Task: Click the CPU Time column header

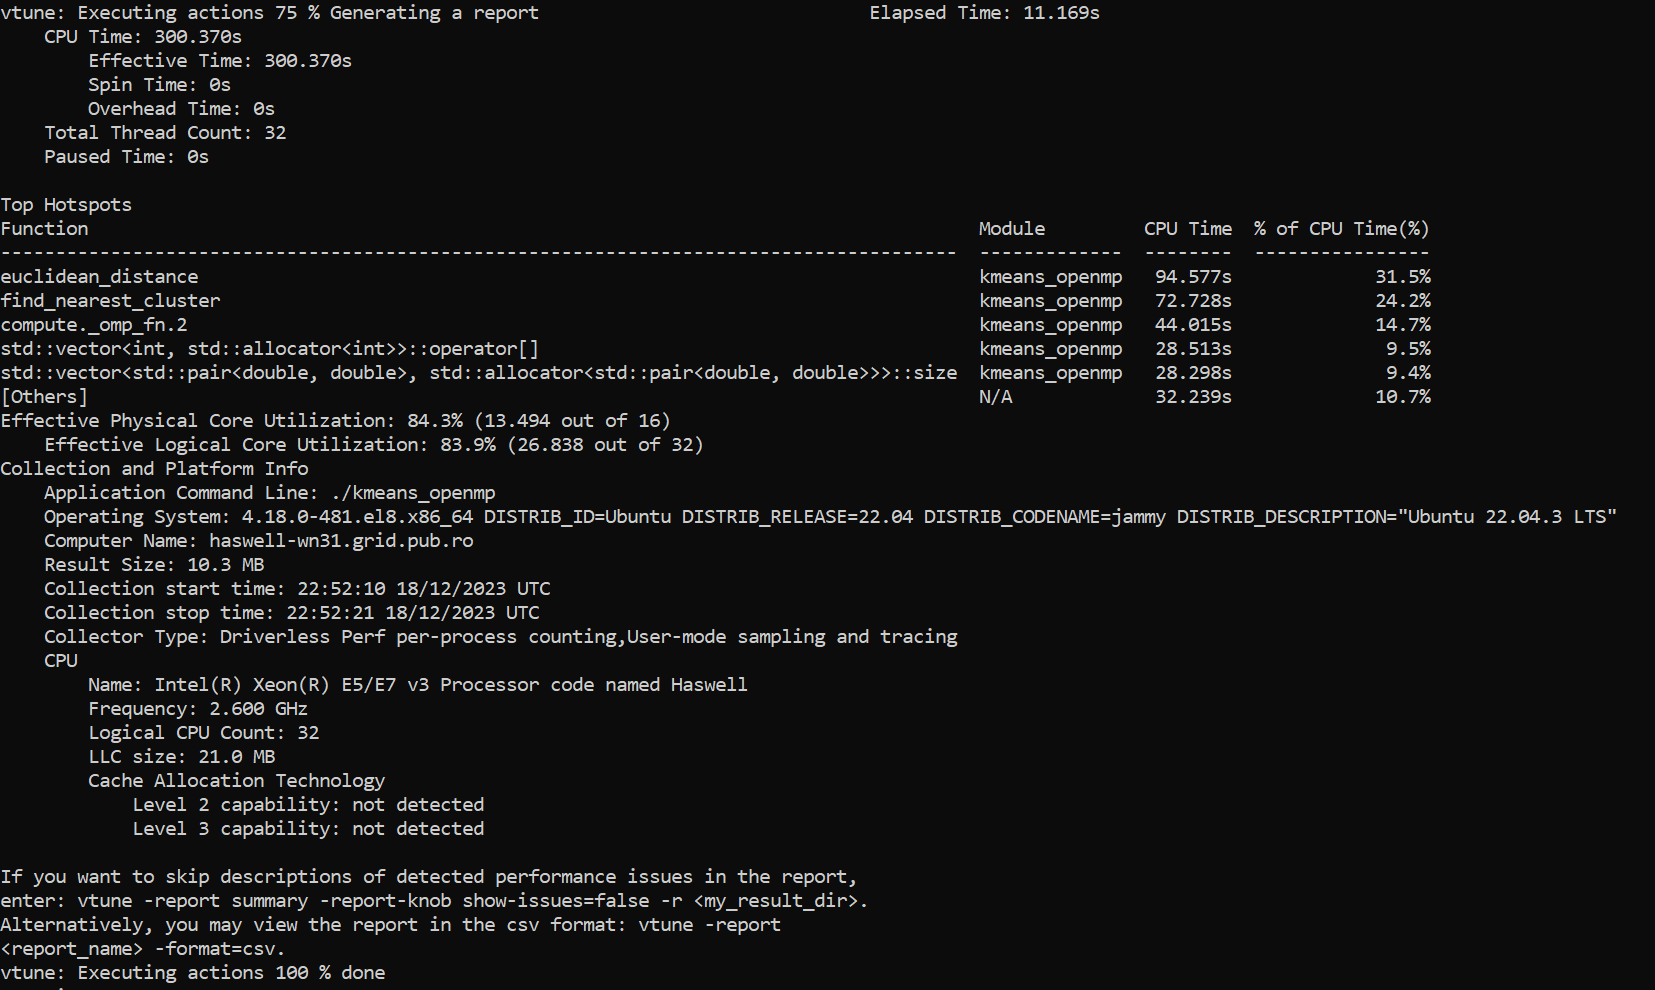Action: [x=1188, y=229]
